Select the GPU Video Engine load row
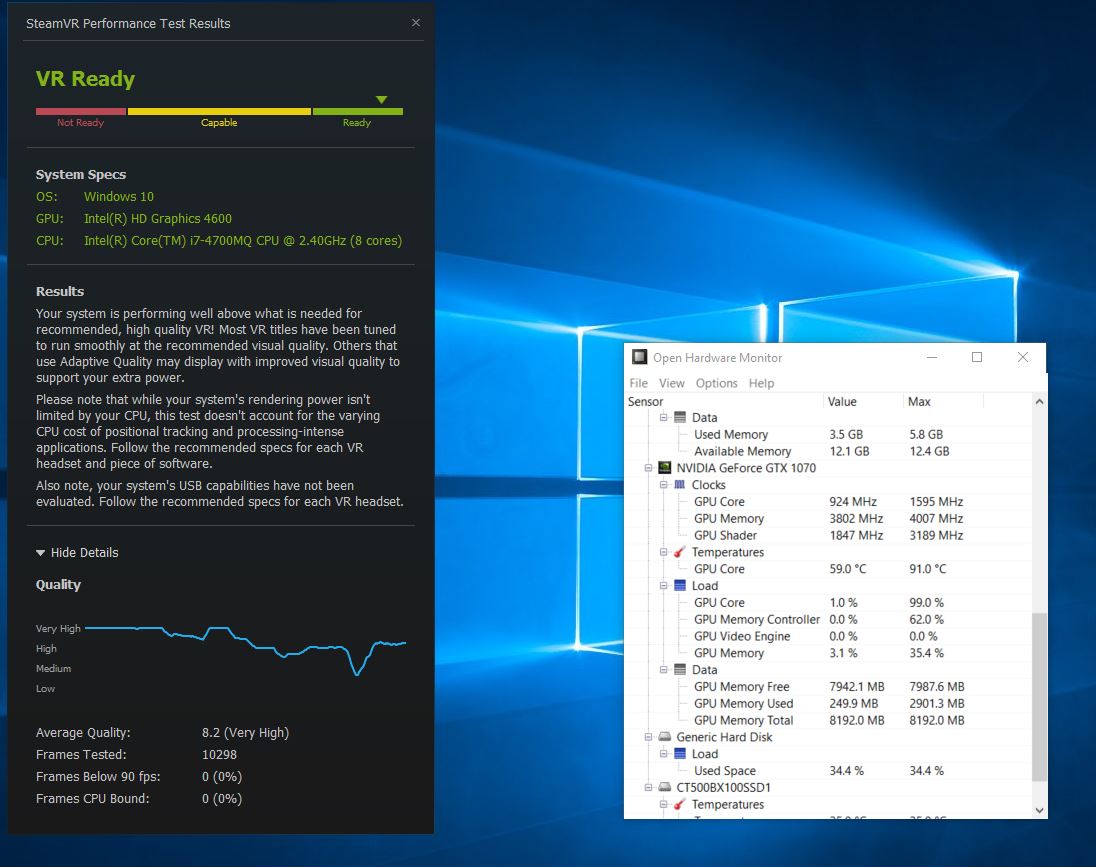The height and width of the screenshot is (867, 1096). click(828, 636)
